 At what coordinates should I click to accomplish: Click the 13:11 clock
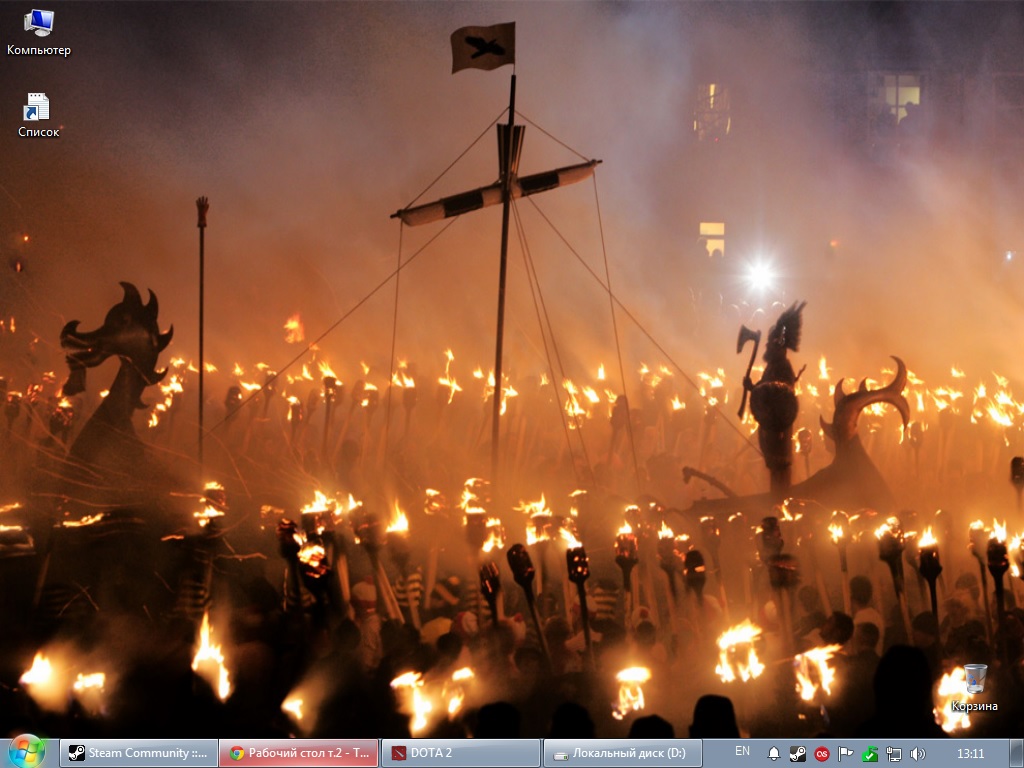coord(970,754)
